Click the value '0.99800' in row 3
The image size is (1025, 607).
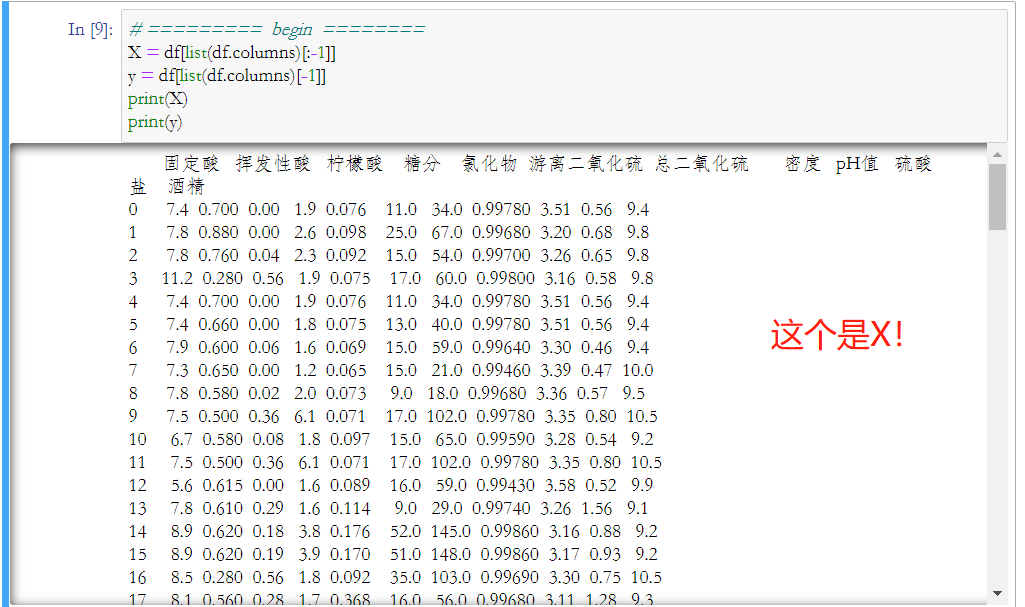505,278
